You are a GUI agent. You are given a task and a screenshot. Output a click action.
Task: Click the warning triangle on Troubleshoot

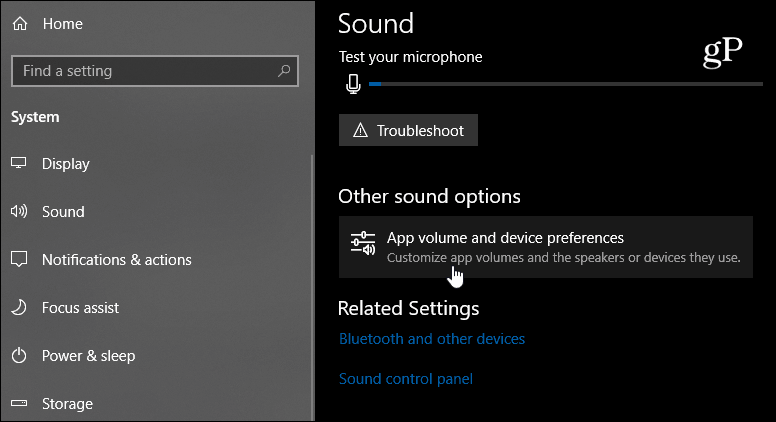[x=360, y=130]
